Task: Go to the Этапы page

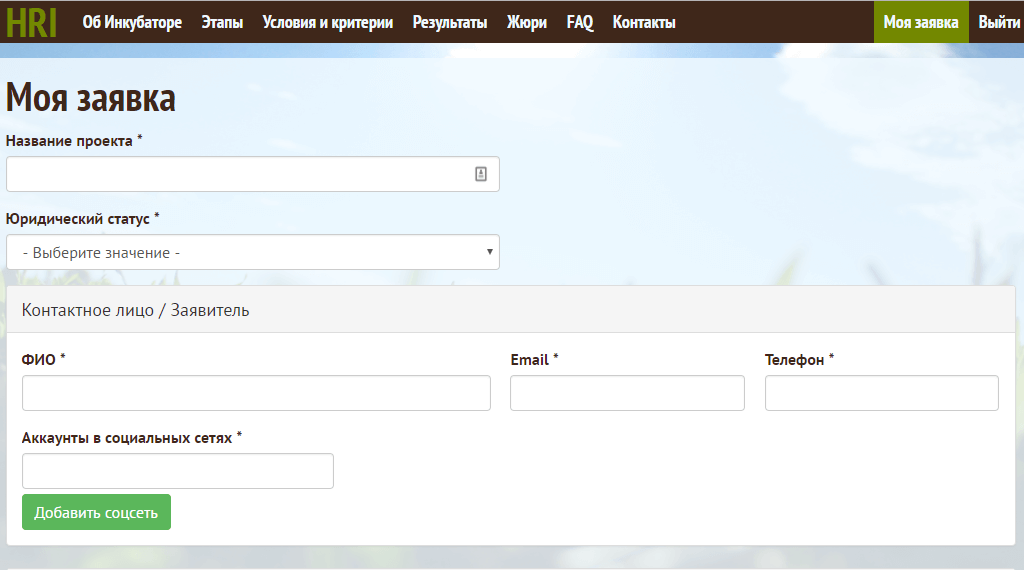Action: tap(222, 22)
